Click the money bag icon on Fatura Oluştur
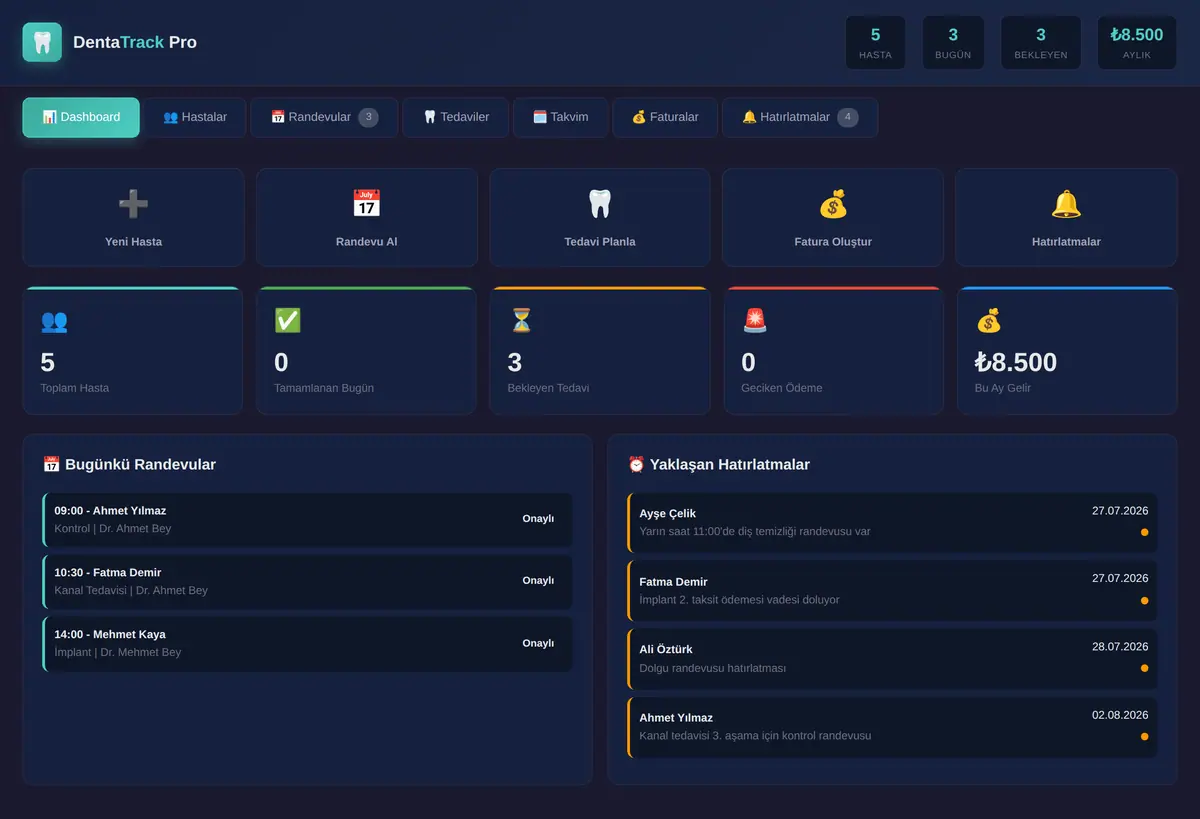The image size is (1200, 819). click(x=833, y=204)
